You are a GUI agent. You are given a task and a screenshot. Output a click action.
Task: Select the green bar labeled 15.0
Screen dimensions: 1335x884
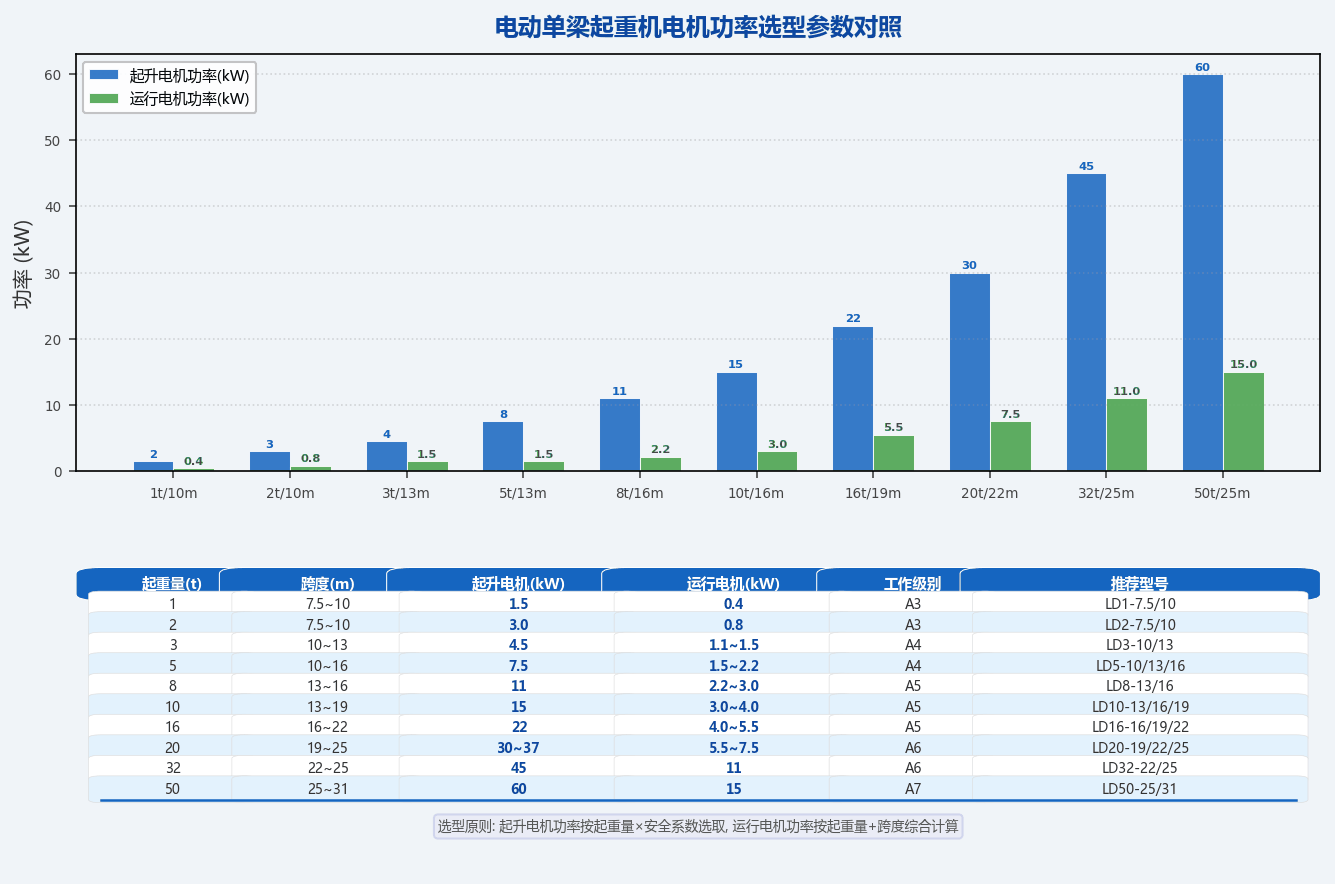pos(1243,422)
